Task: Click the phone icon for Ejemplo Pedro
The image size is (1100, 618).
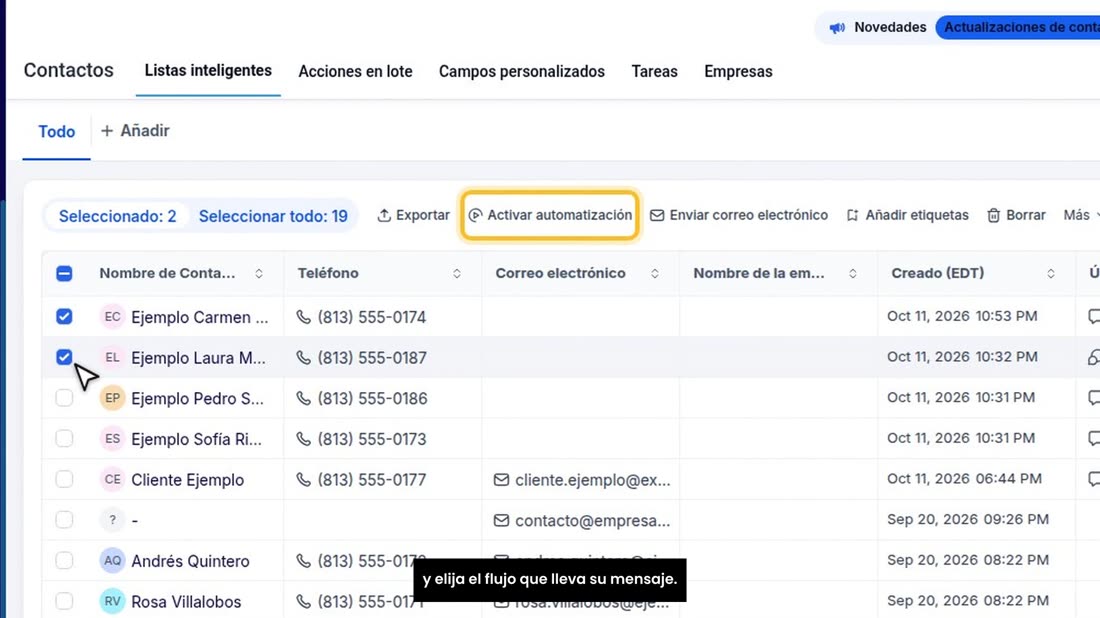Action: [x=303, y=398]
